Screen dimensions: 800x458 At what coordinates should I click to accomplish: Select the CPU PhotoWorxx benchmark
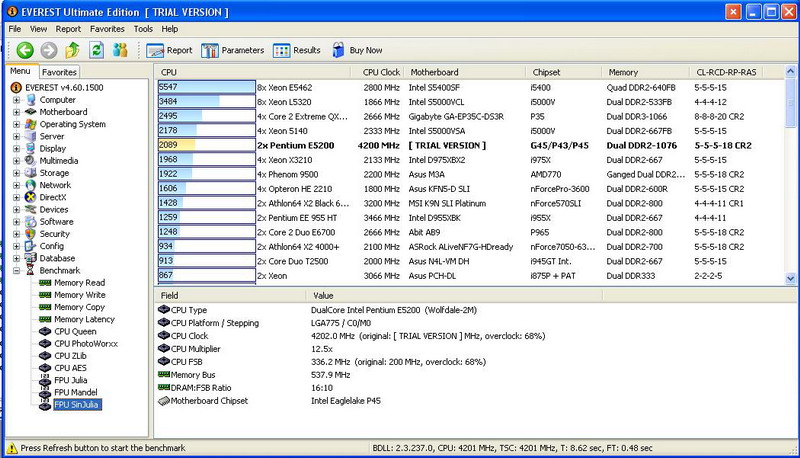pyautogui.click(x=86, y=344)
